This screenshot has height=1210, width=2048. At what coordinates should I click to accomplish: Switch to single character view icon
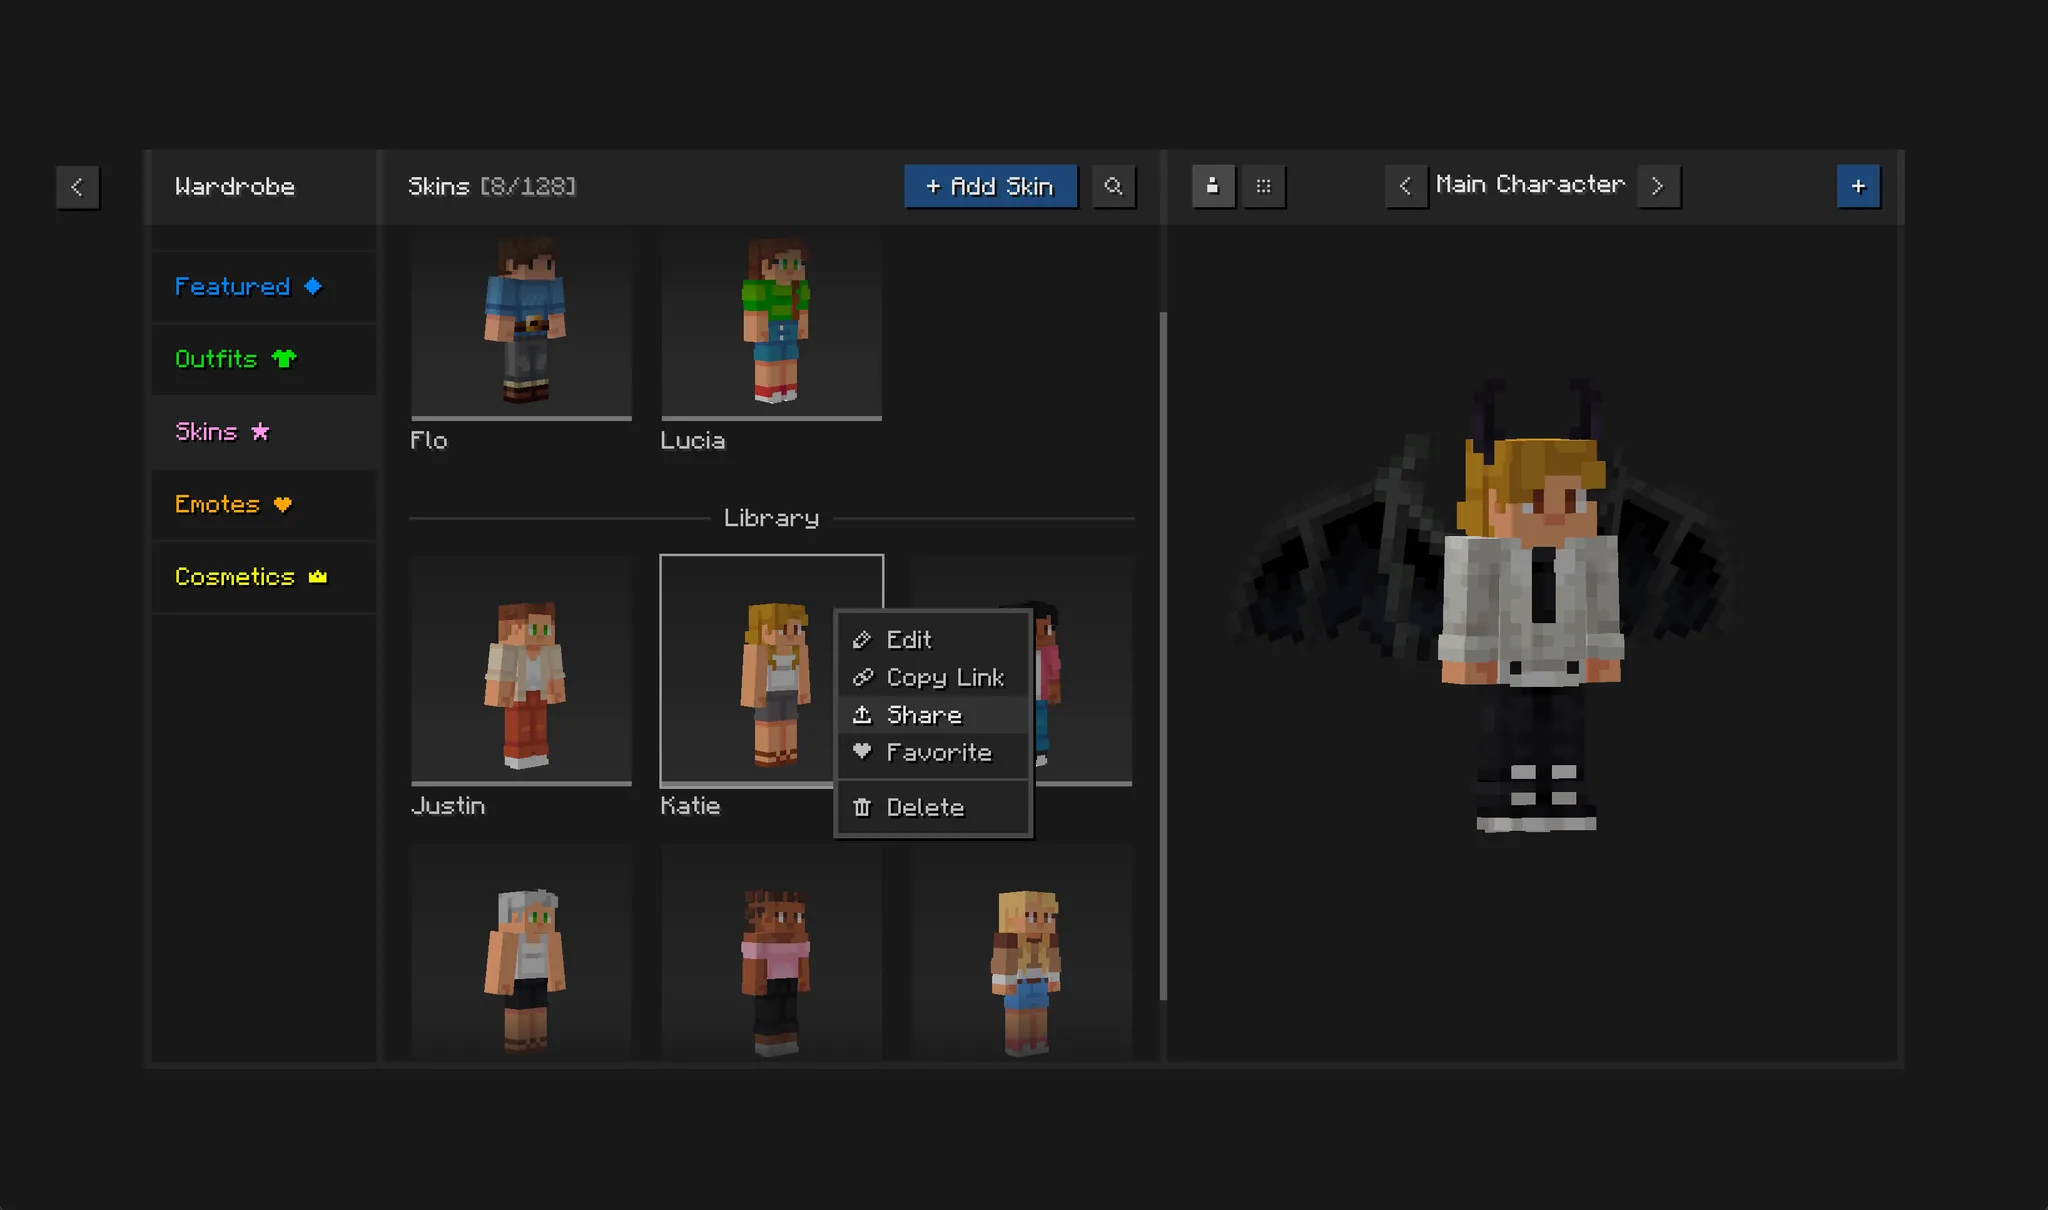[x=1212, y=186]
